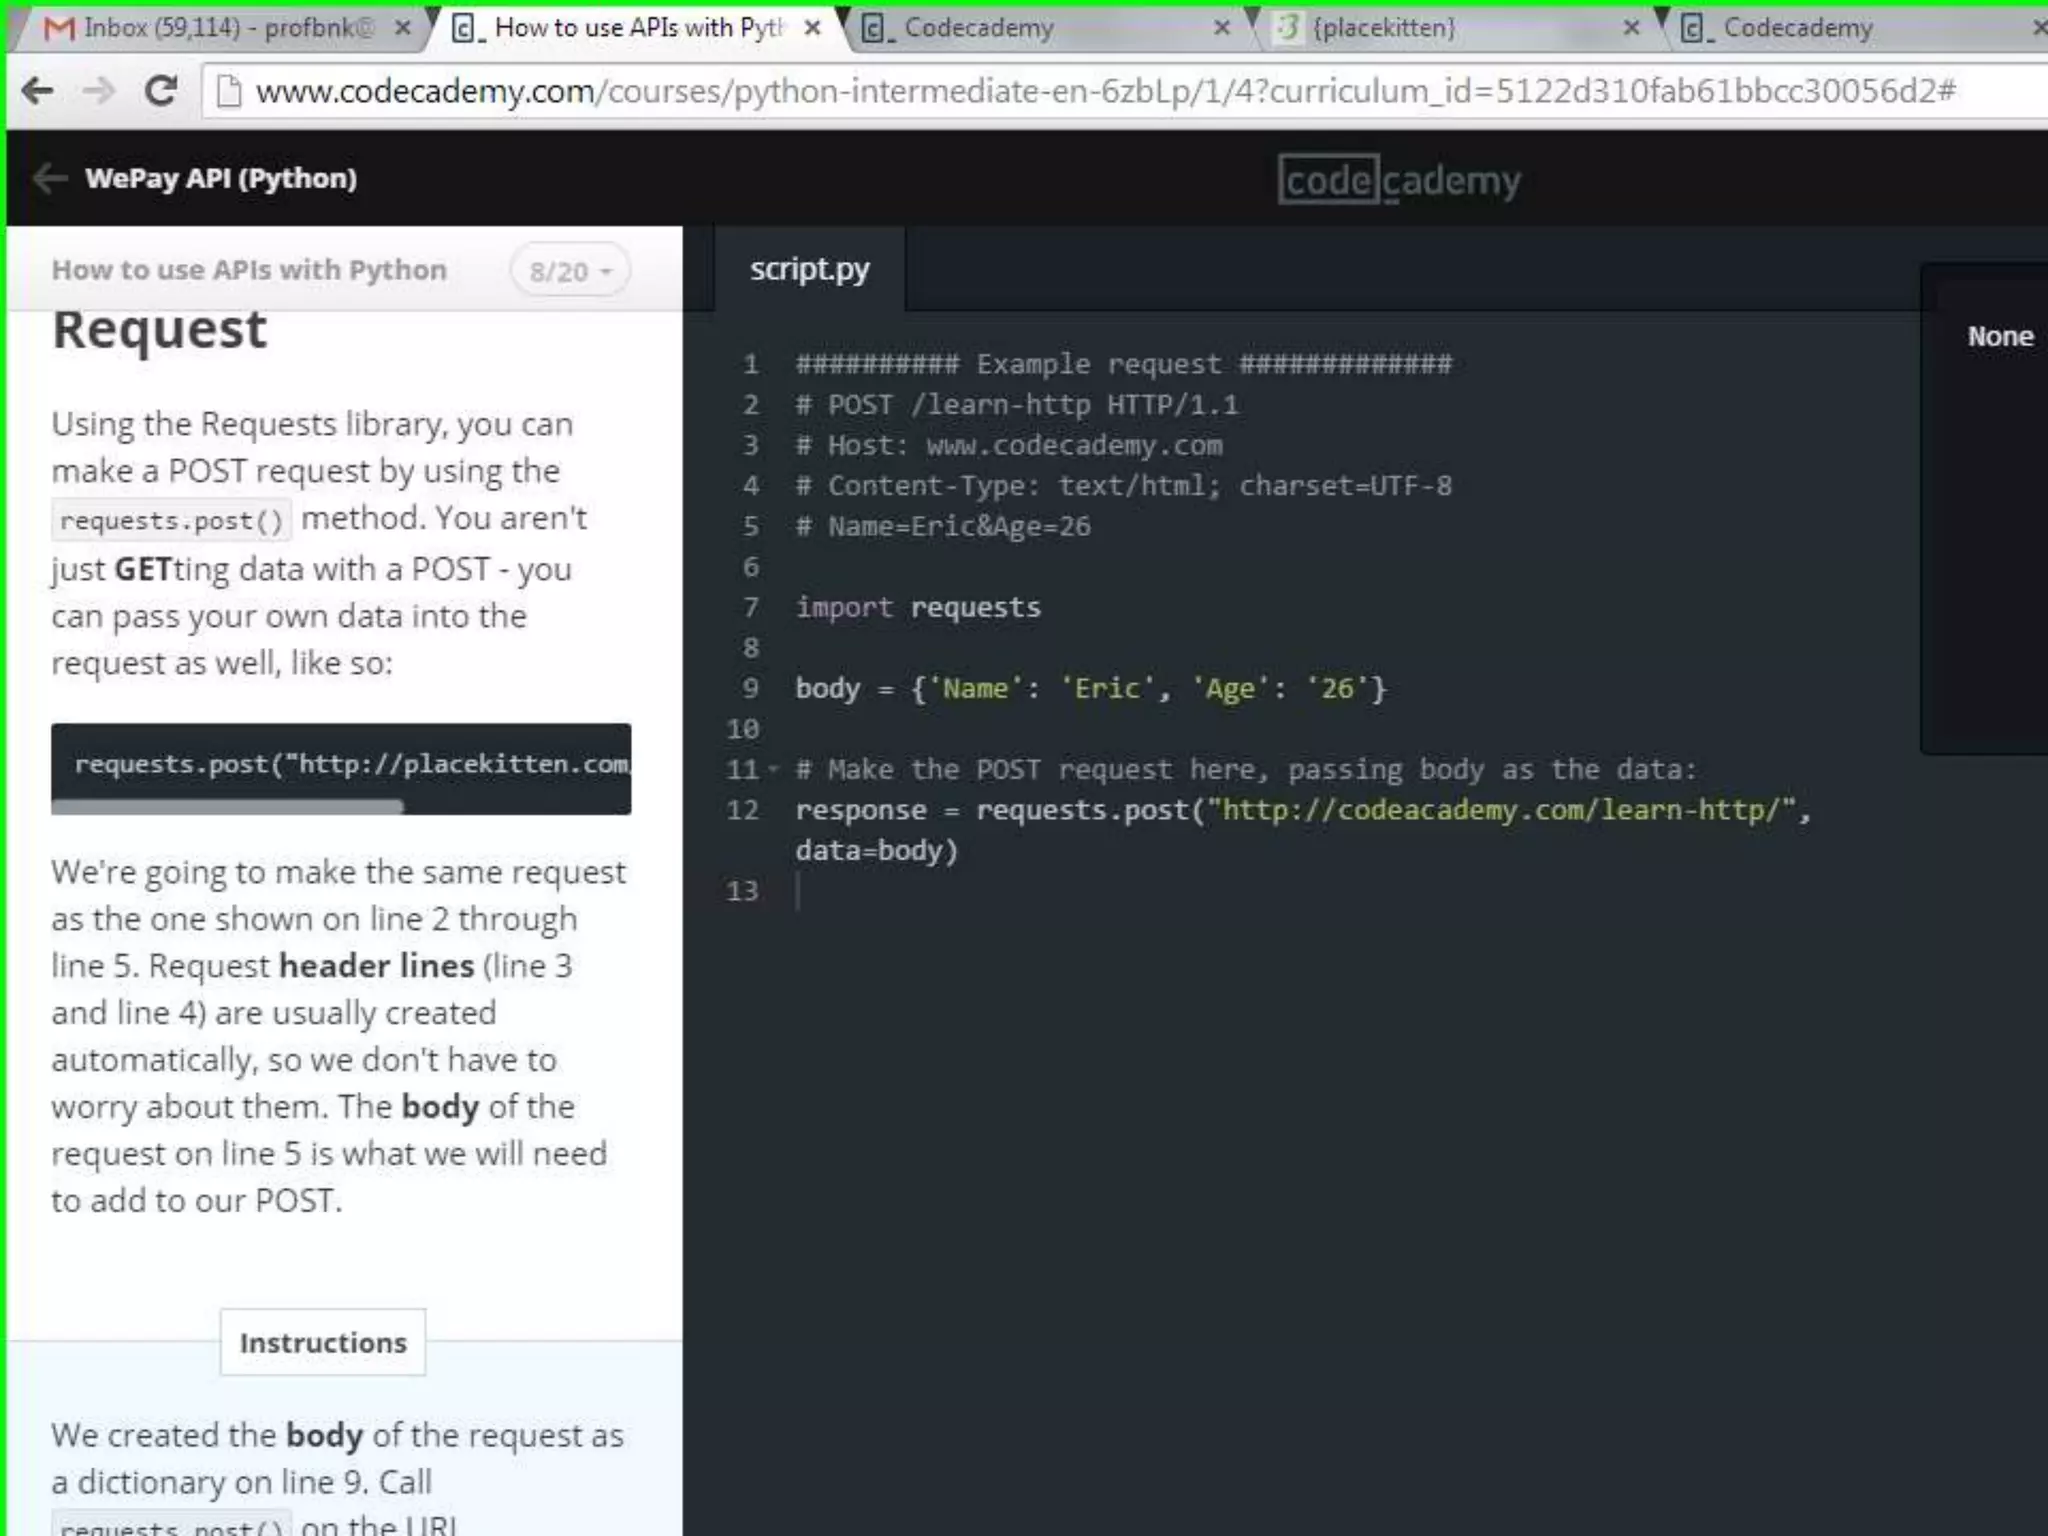The width and height of the screenshot is (2048, 1536).
Task: Click the Request lesson heading
Action: point(160,330)
